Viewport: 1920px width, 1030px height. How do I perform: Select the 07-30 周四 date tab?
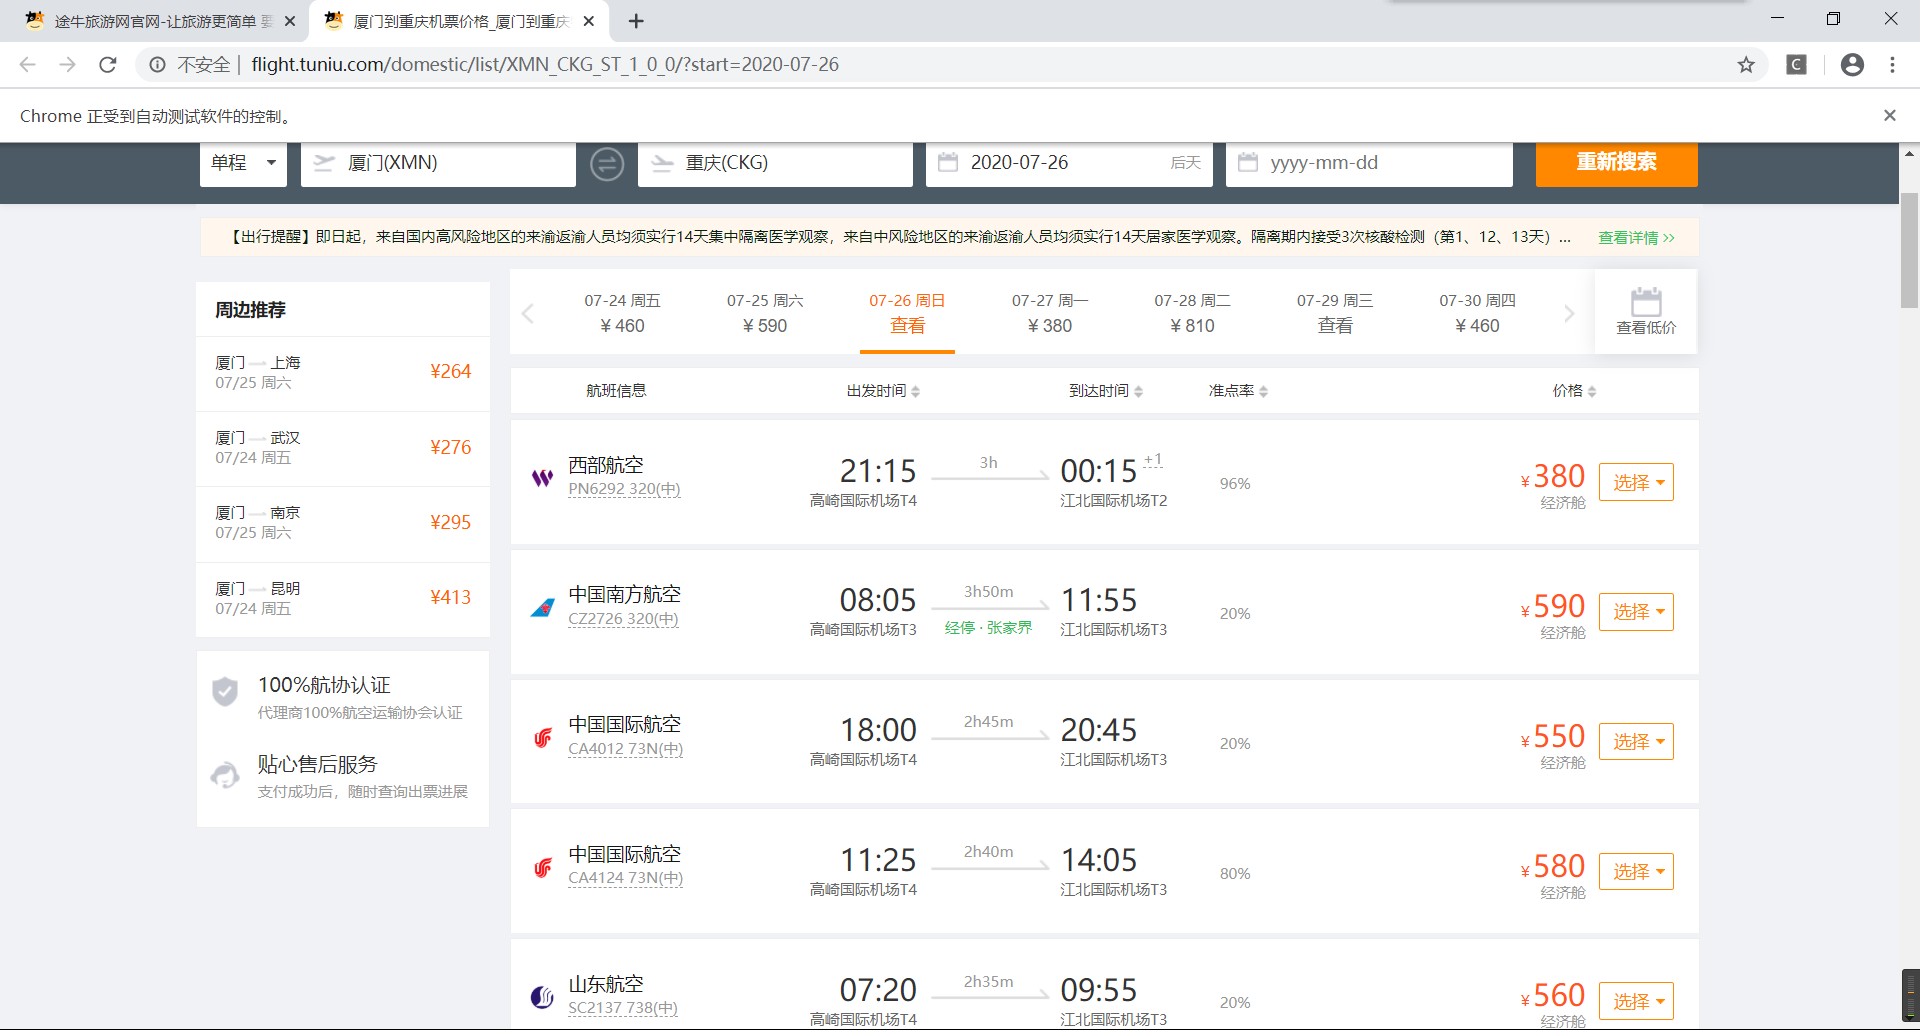pos(1477,313)
